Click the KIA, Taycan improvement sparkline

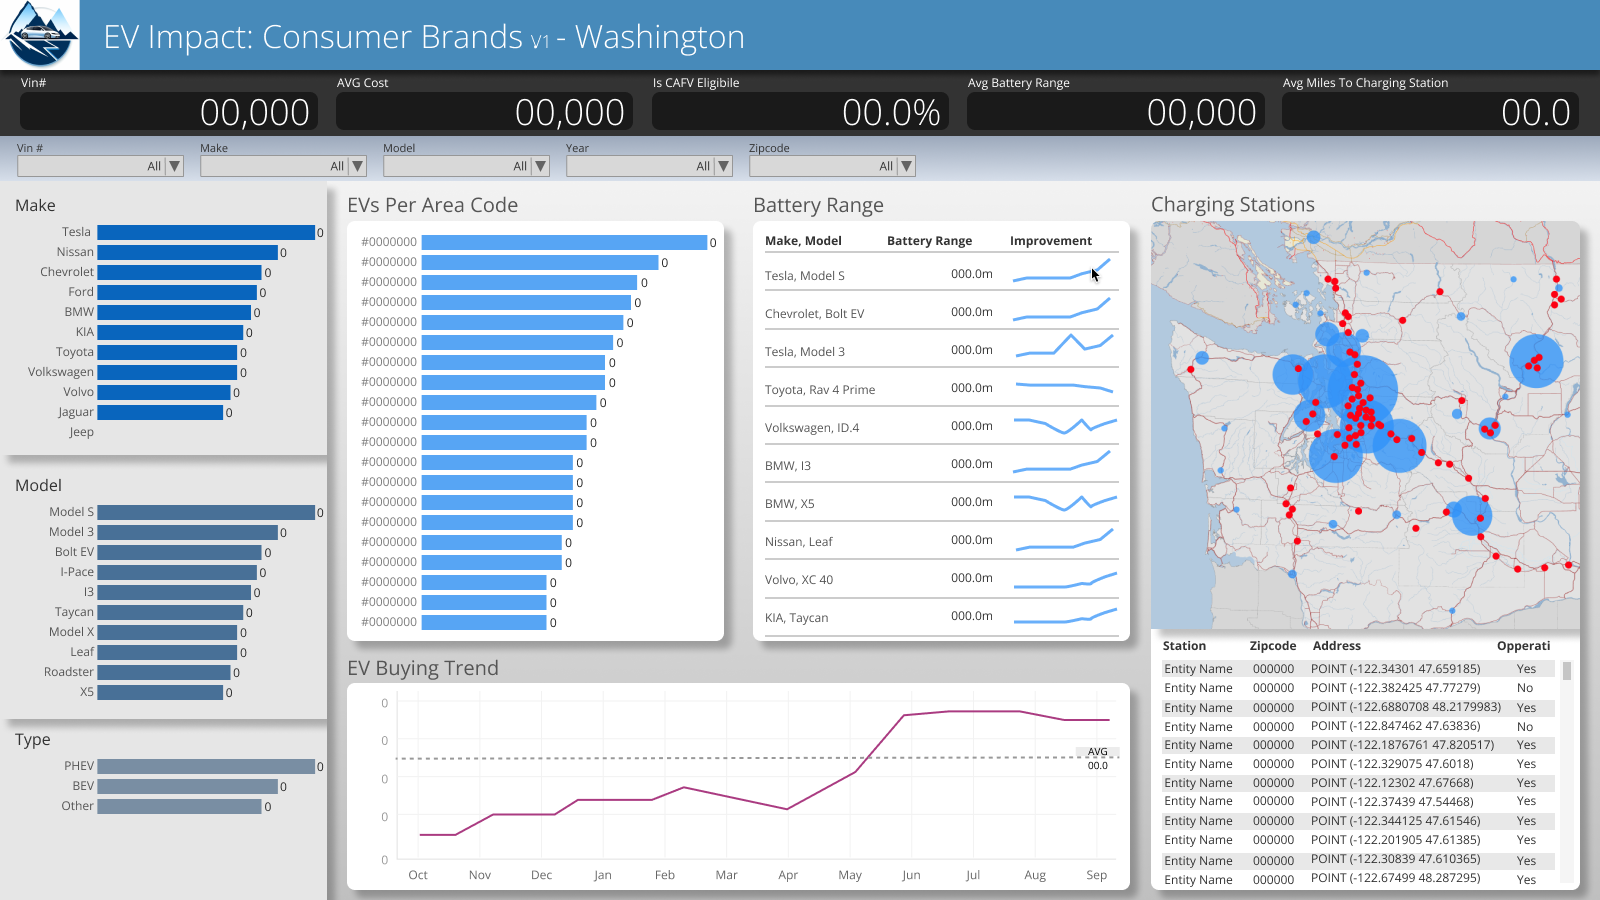point(1064,616)
